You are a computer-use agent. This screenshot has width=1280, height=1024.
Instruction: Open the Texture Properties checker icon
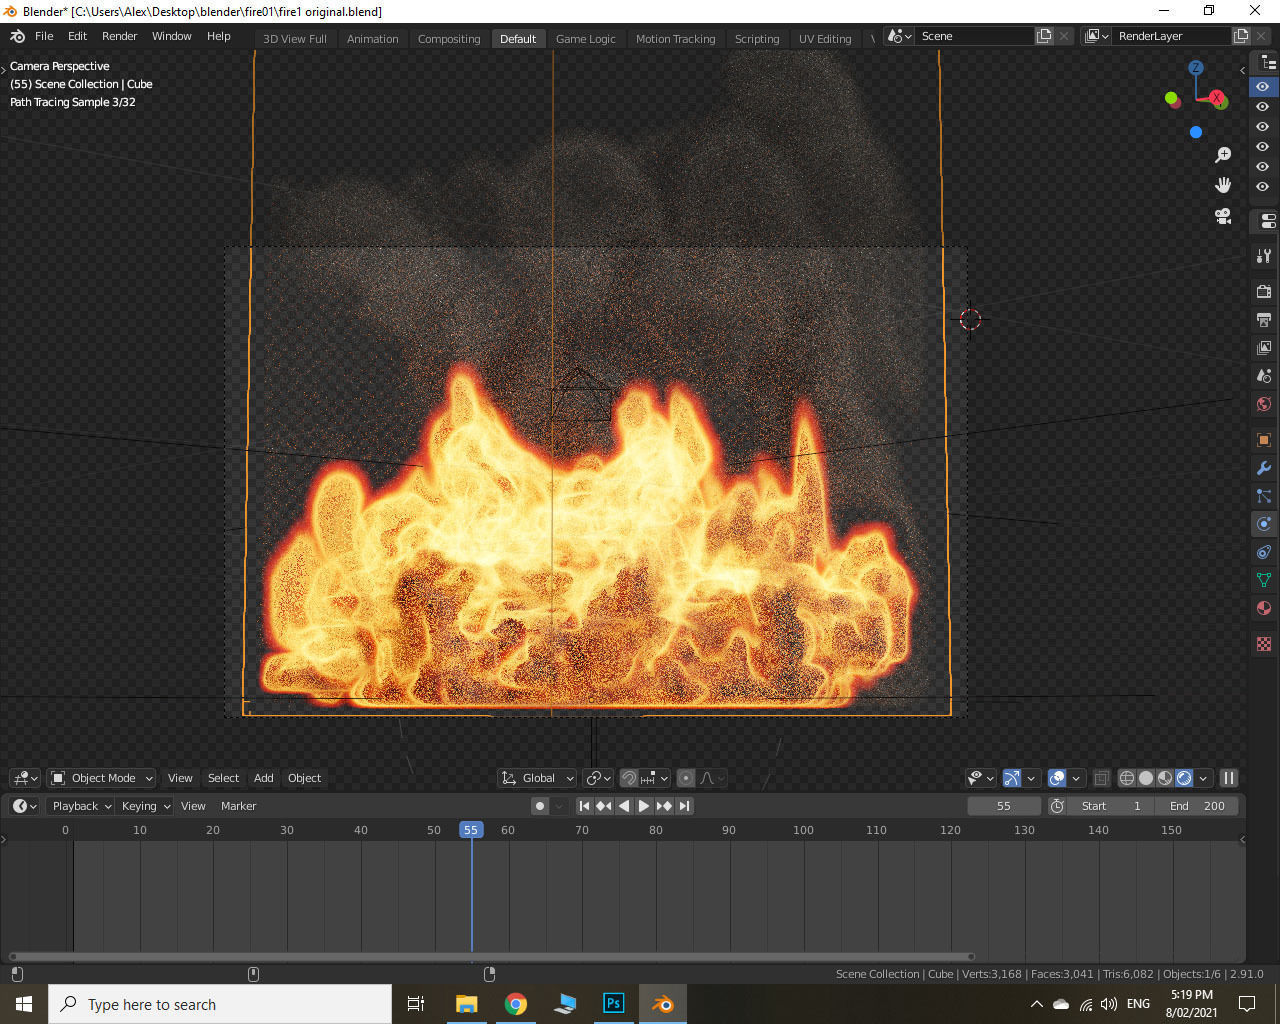(x=1263, y=644)
